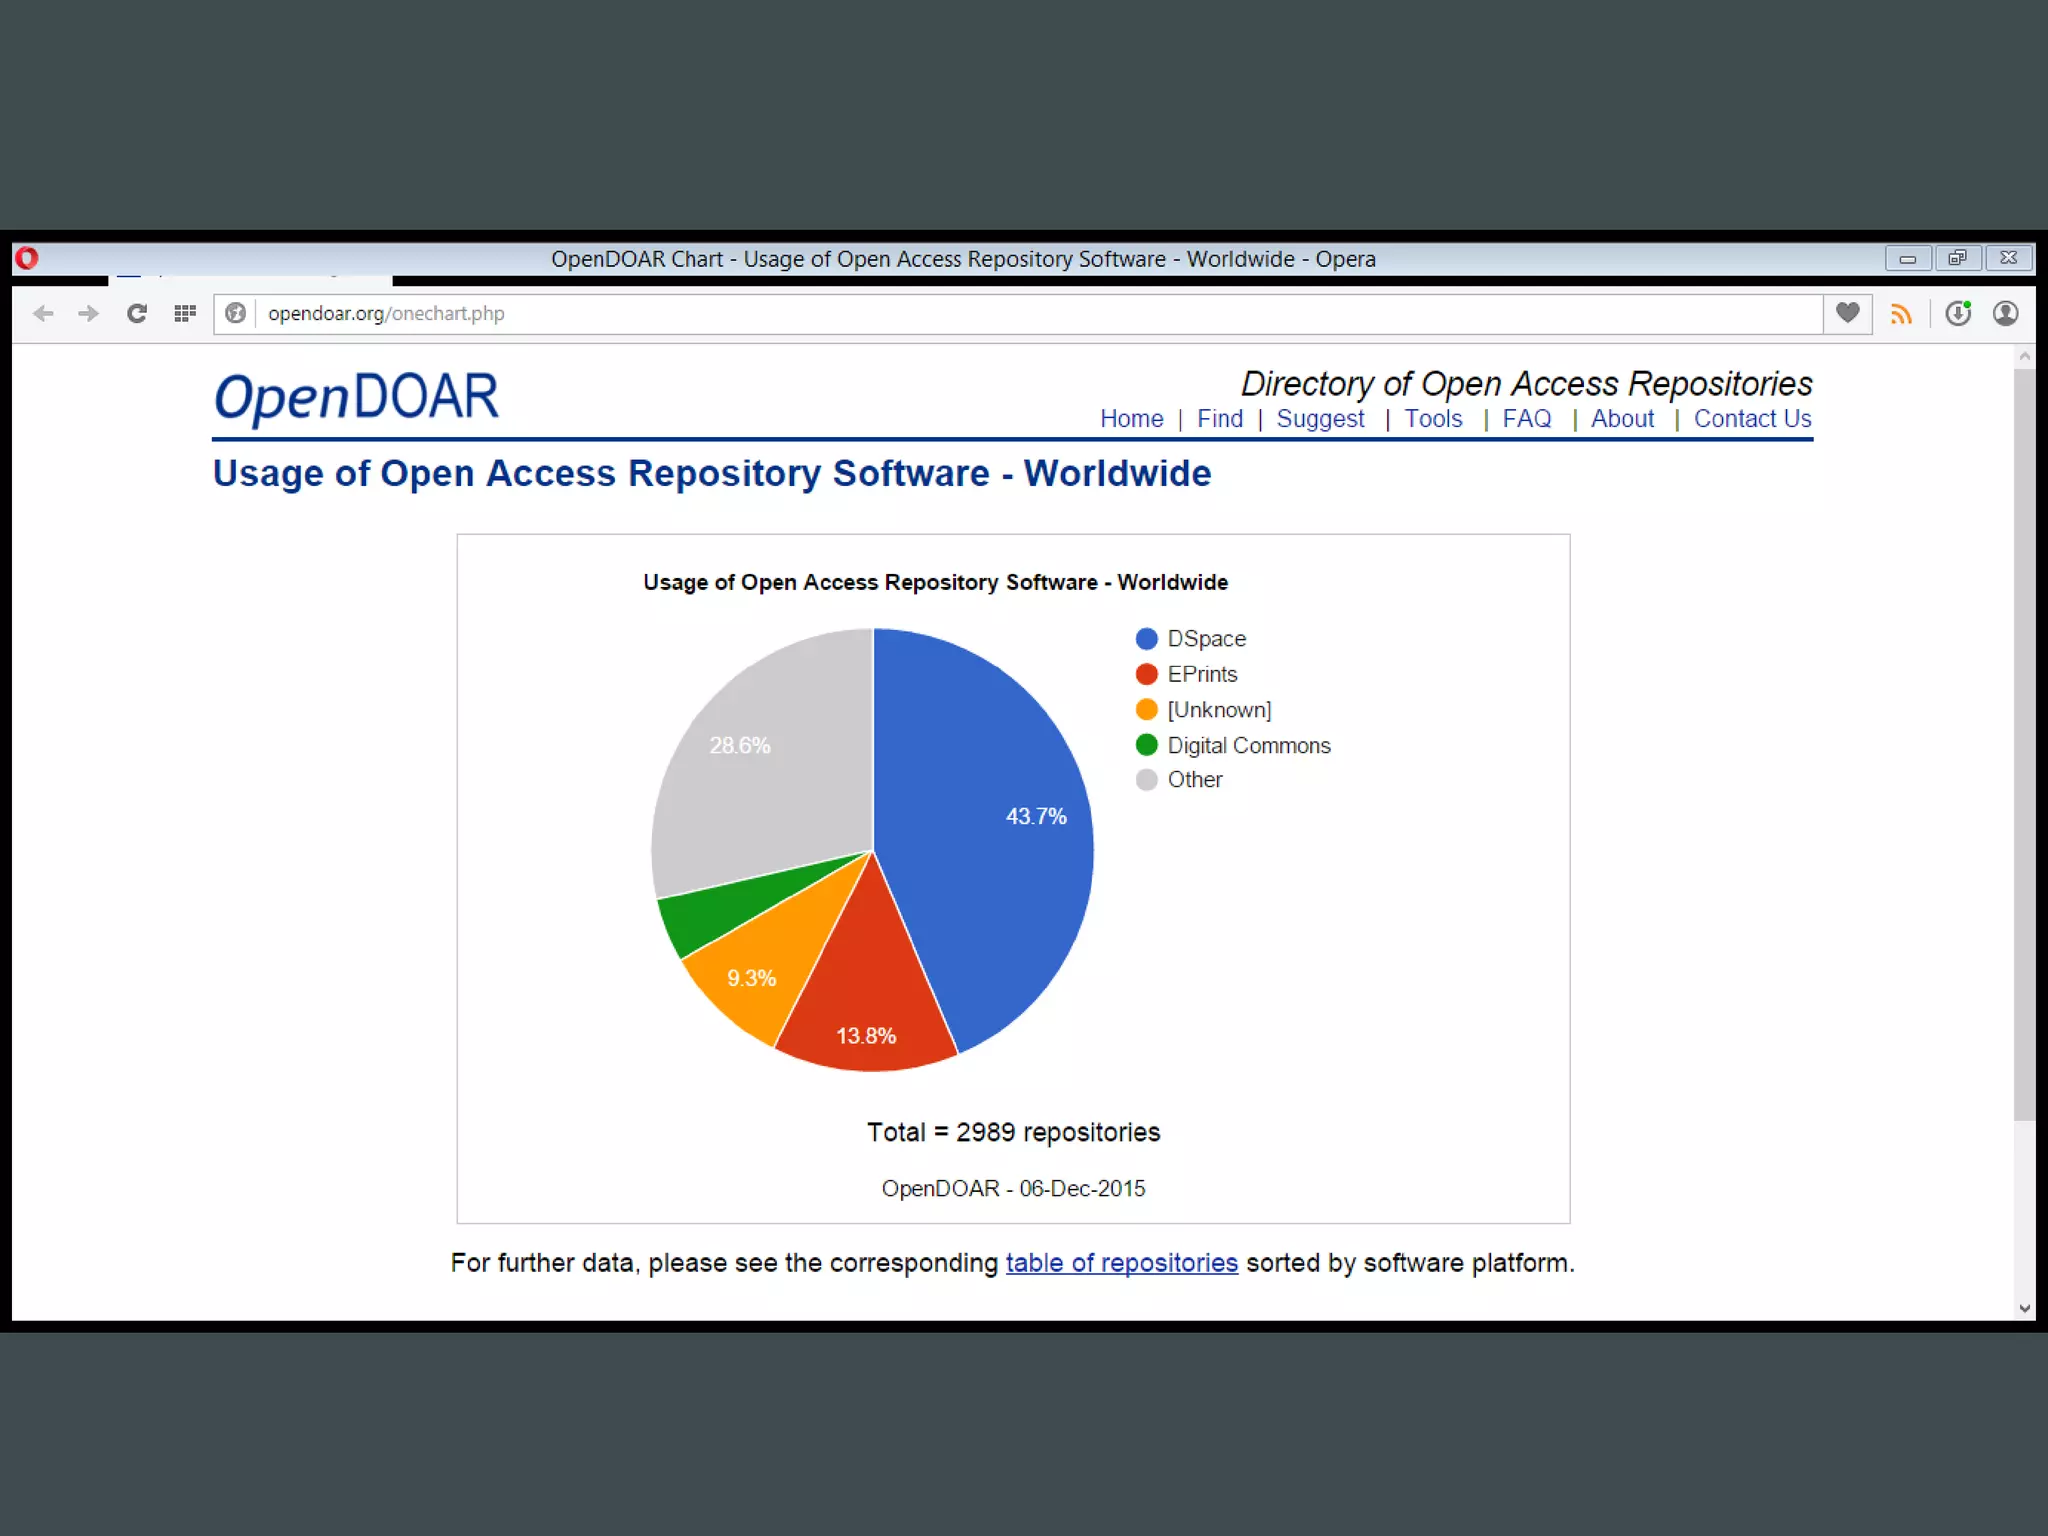Click the user profile icon
The width and height of the screenshot is (2048, 1536).
pyautogui.click(x=2005, y=314)
